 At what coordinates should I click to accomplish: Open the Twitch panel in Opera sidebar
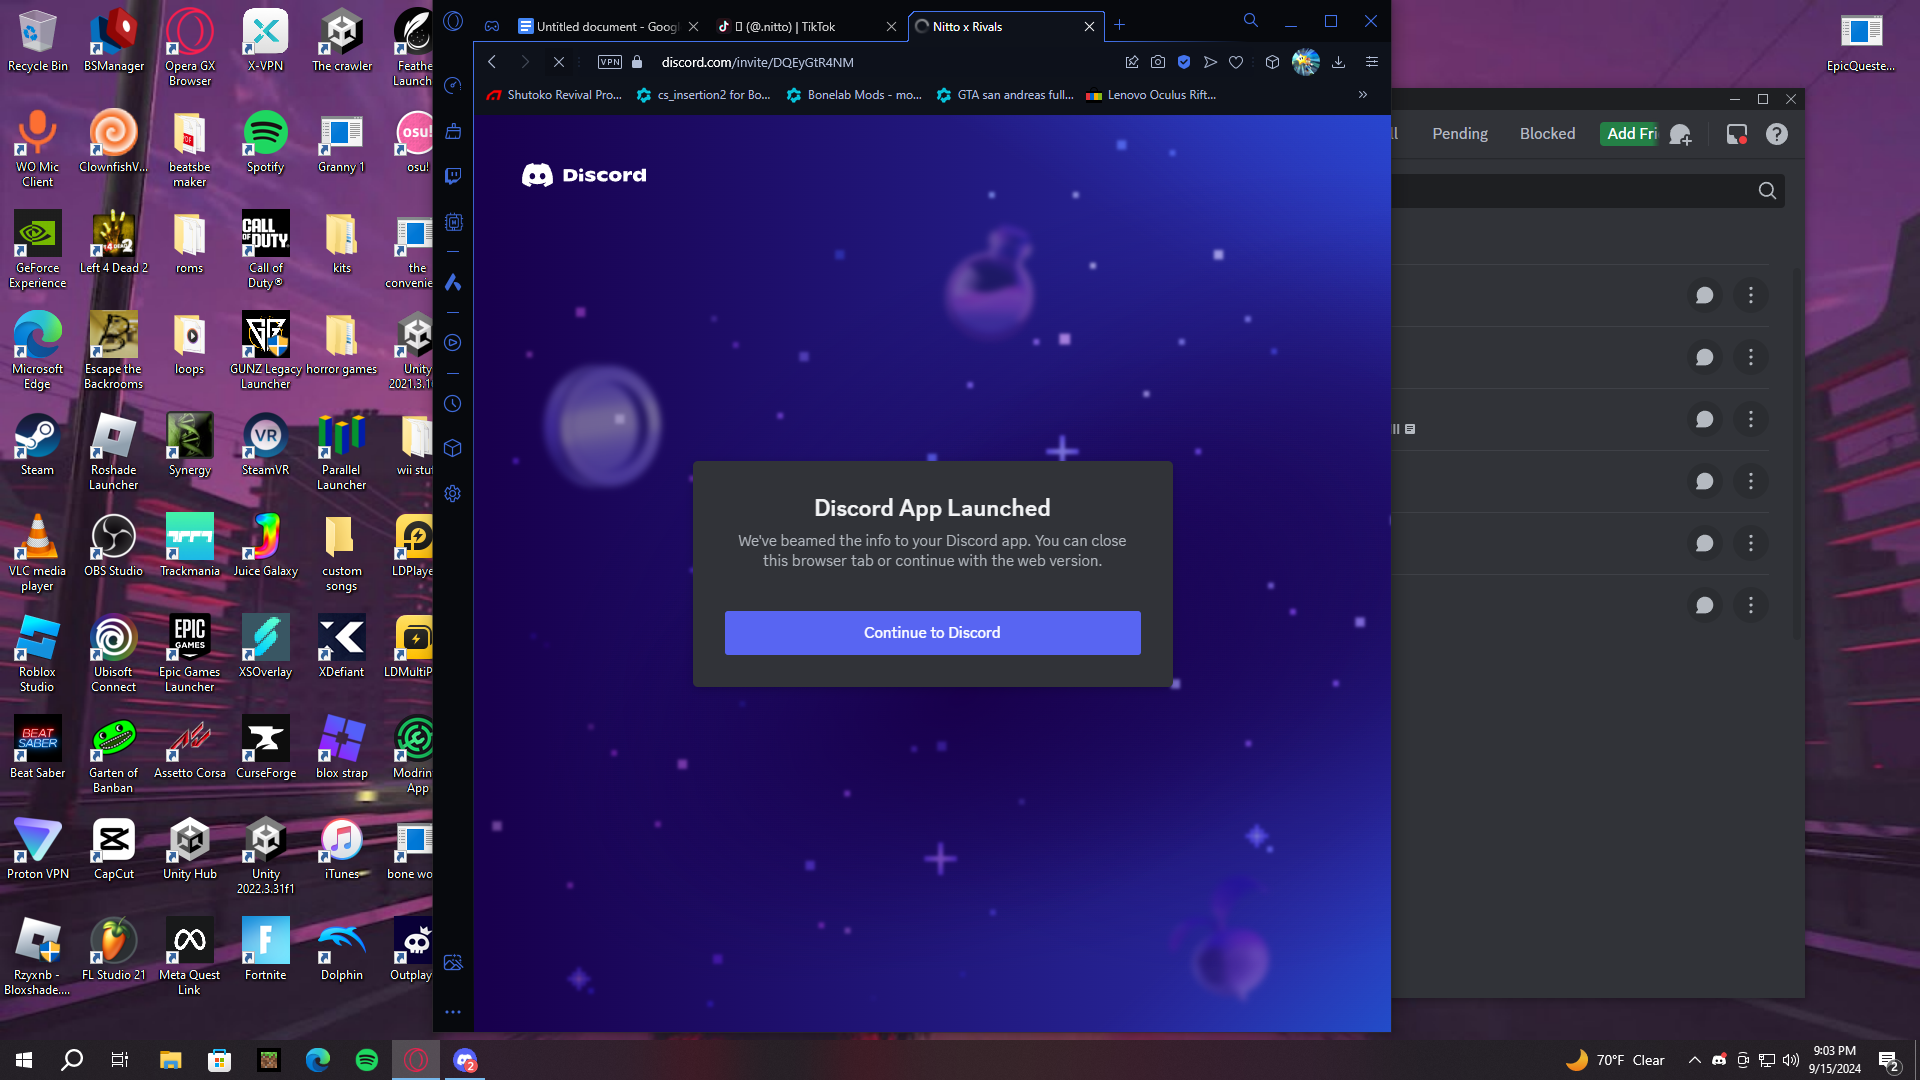click(453, 176)
